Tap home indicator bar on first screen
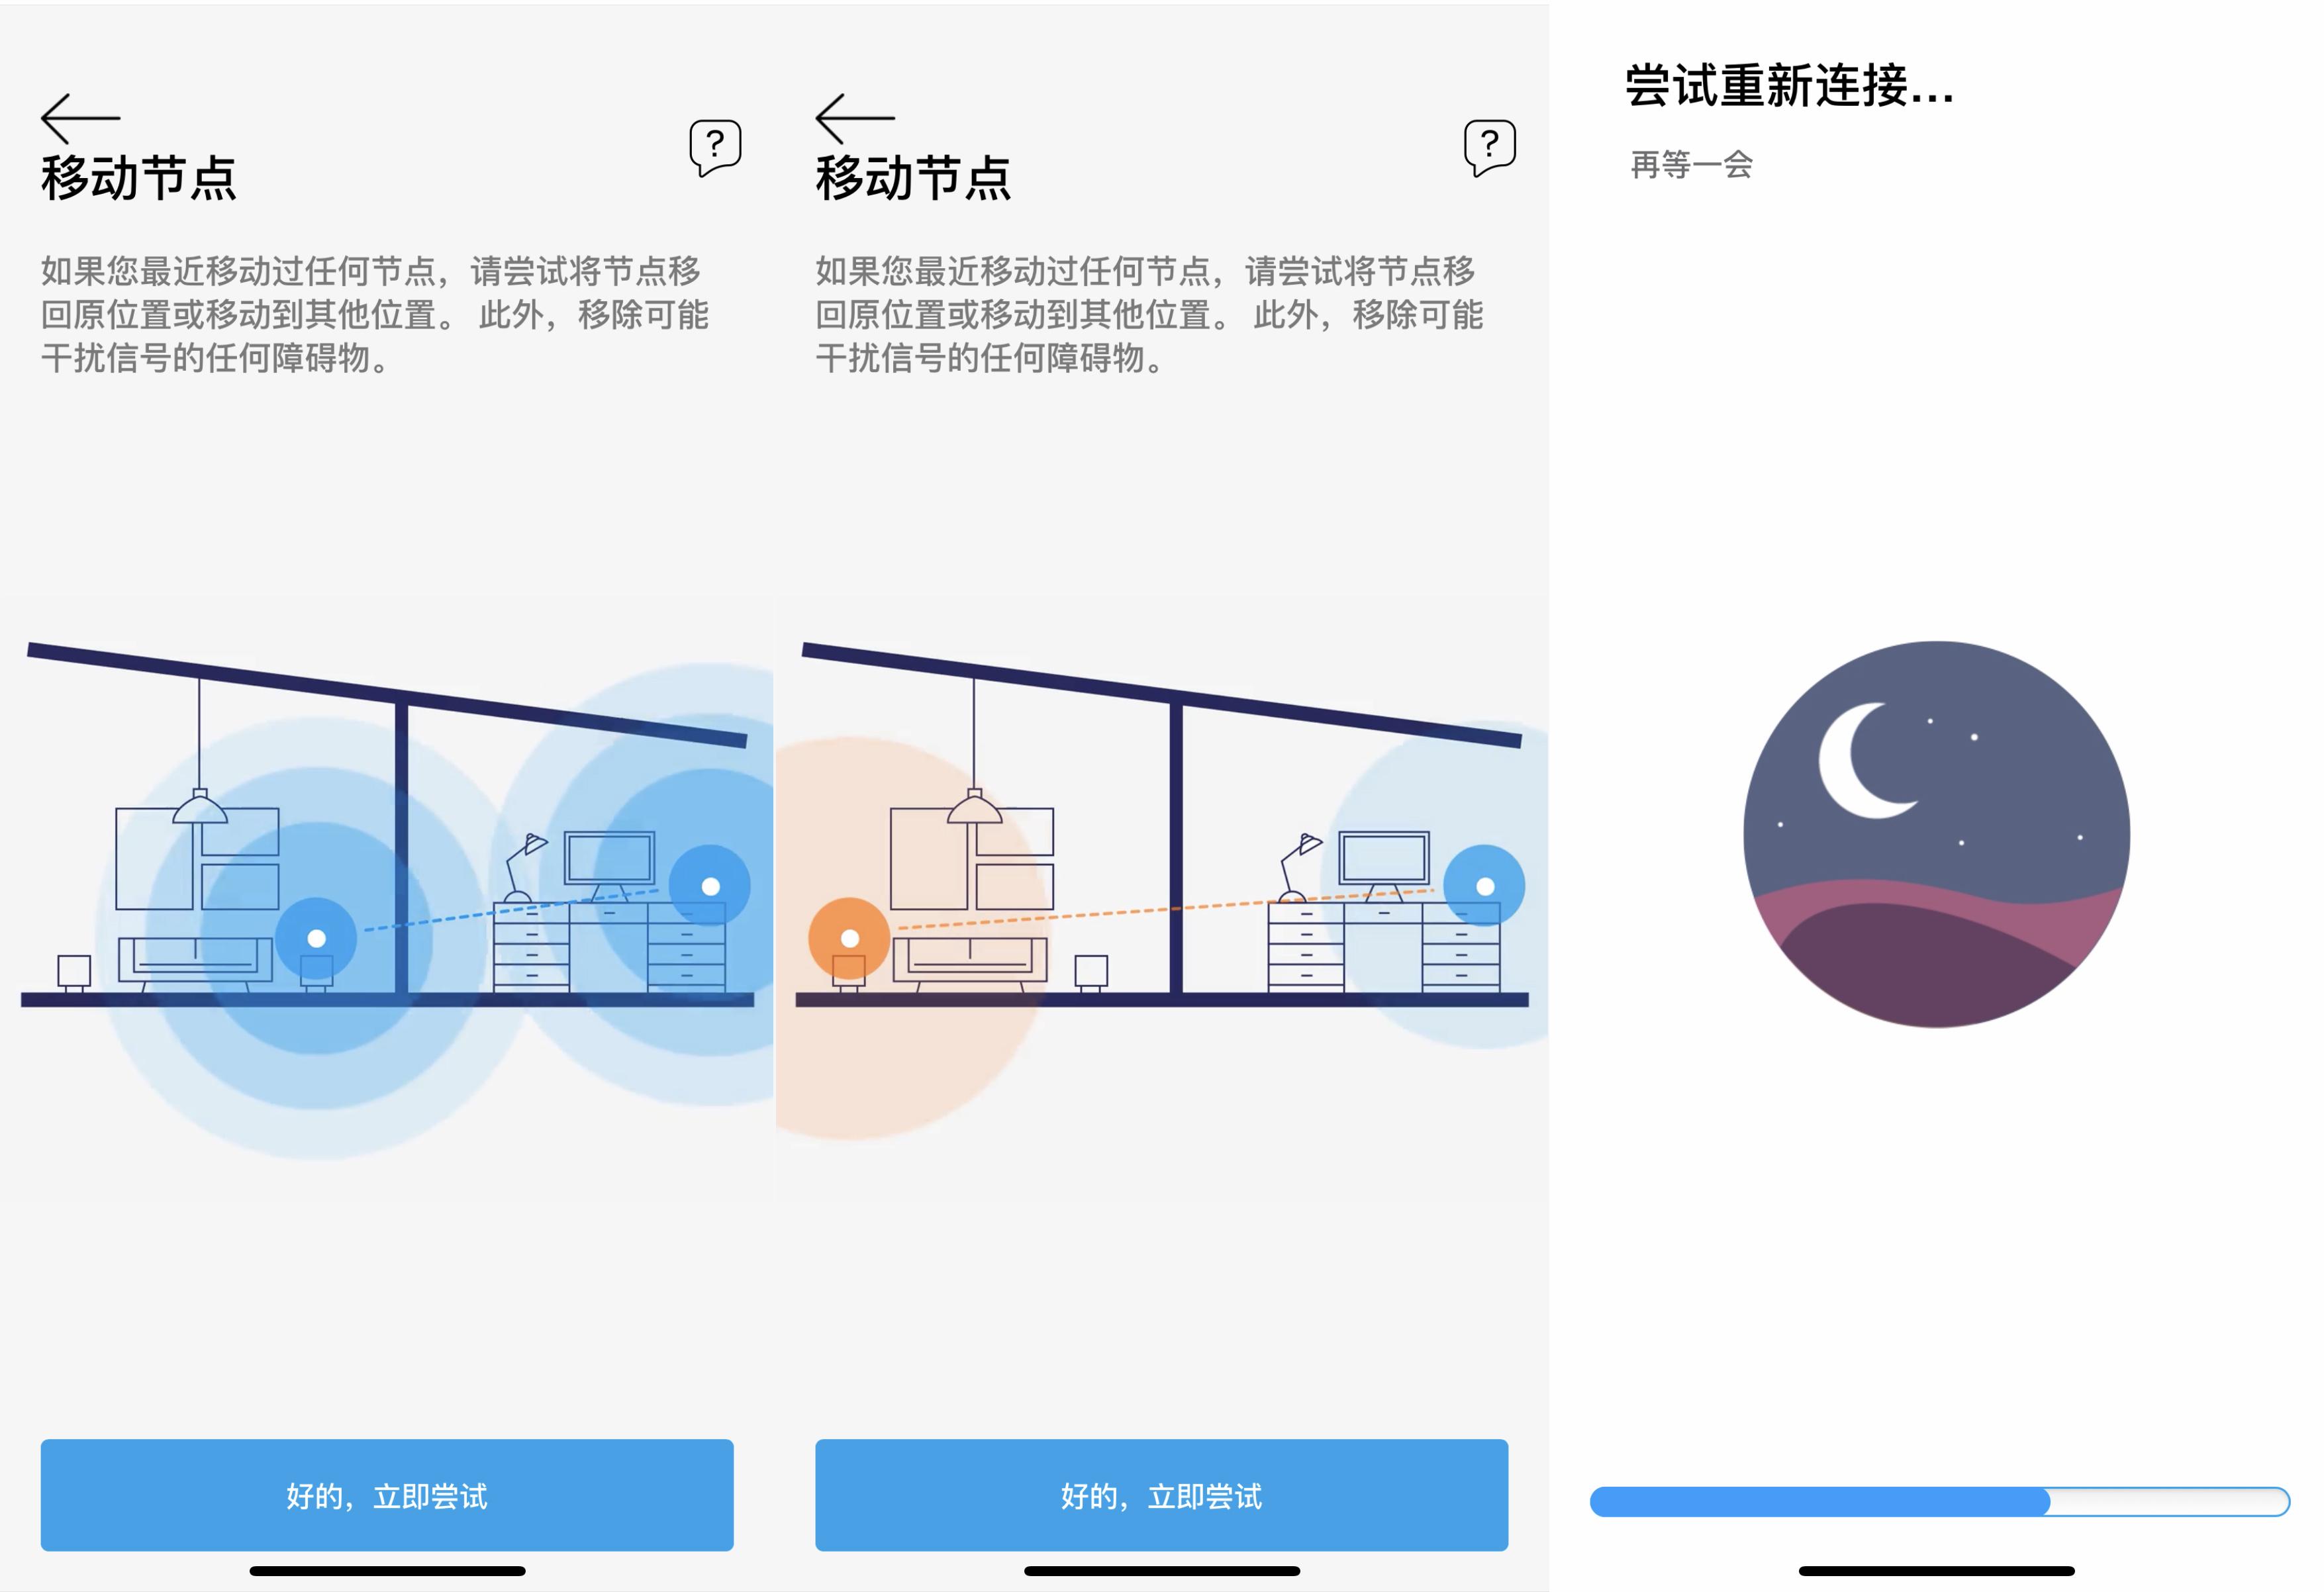Screen dimensions: 2324x1592 pyautogui.click(x=387, y=1571)
